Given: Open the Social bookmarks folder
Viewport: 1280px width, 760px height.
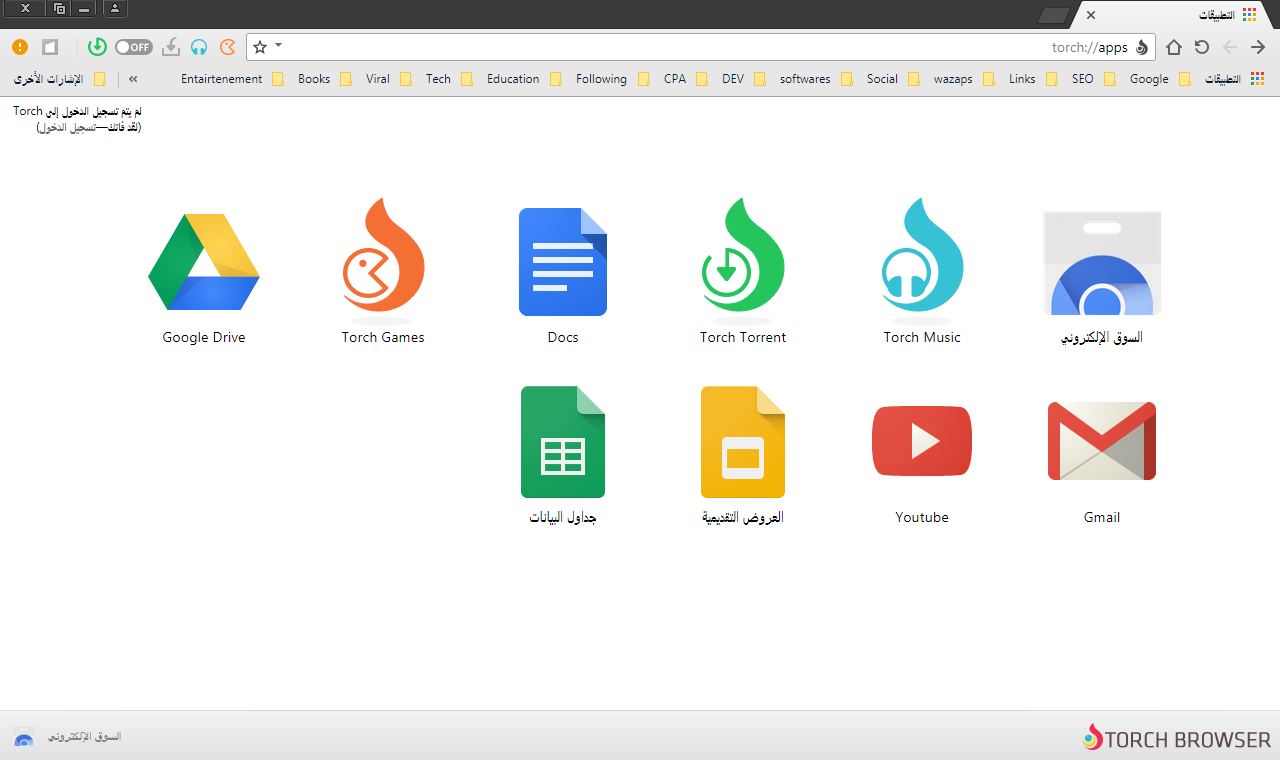Looking at the screenshot, I should coord(893,79).
